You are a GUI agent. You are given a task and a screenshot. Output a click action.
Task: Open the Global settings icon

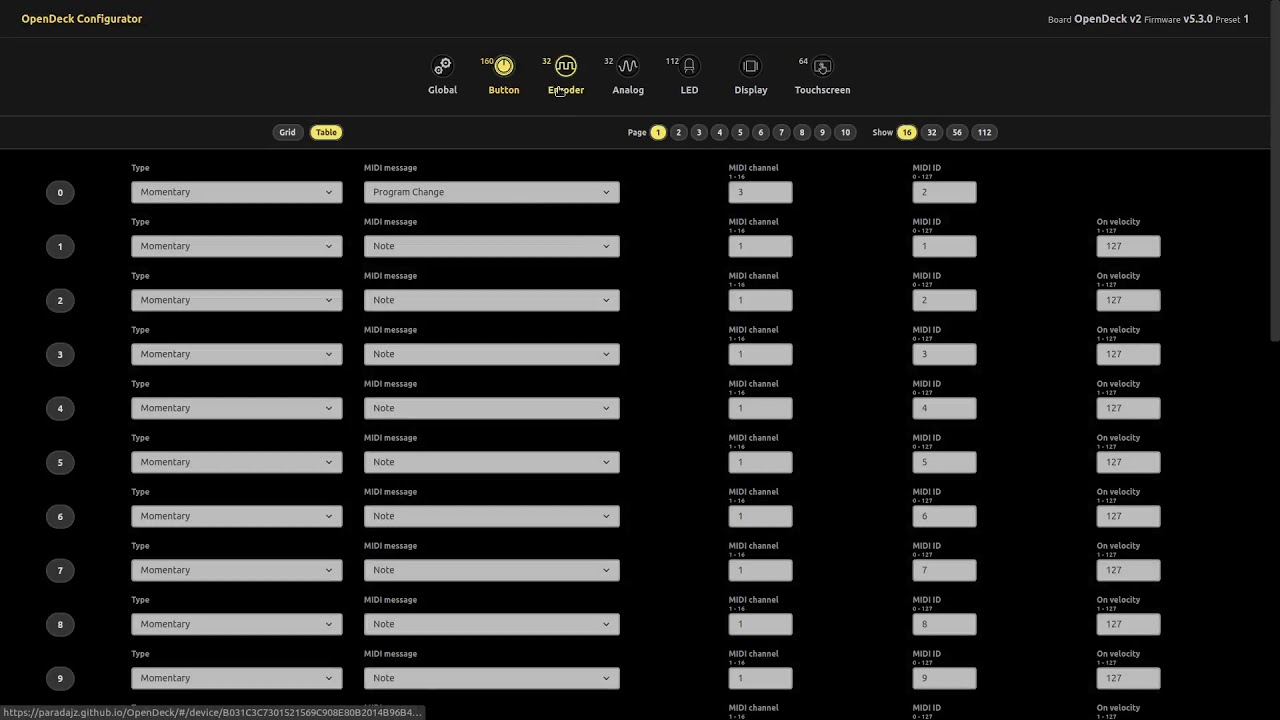[x=442, y=66]
